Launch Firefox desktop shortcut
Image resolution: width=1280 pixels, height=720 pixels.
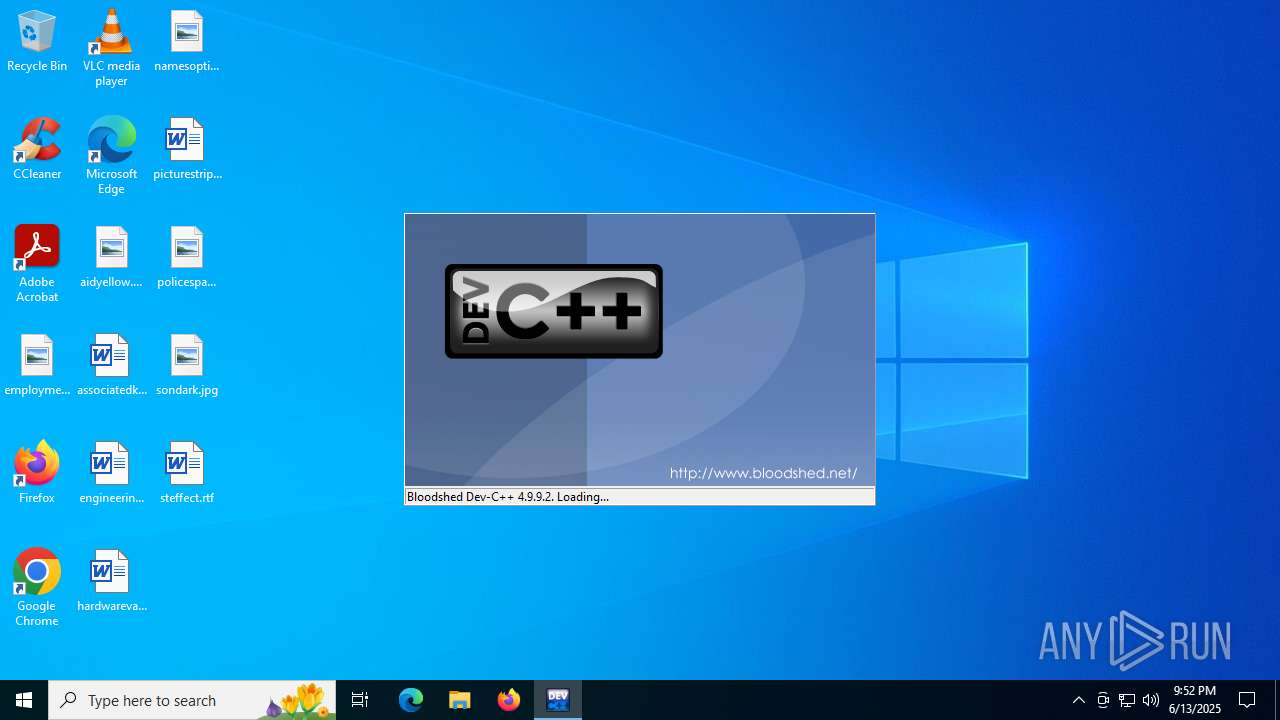37,473
